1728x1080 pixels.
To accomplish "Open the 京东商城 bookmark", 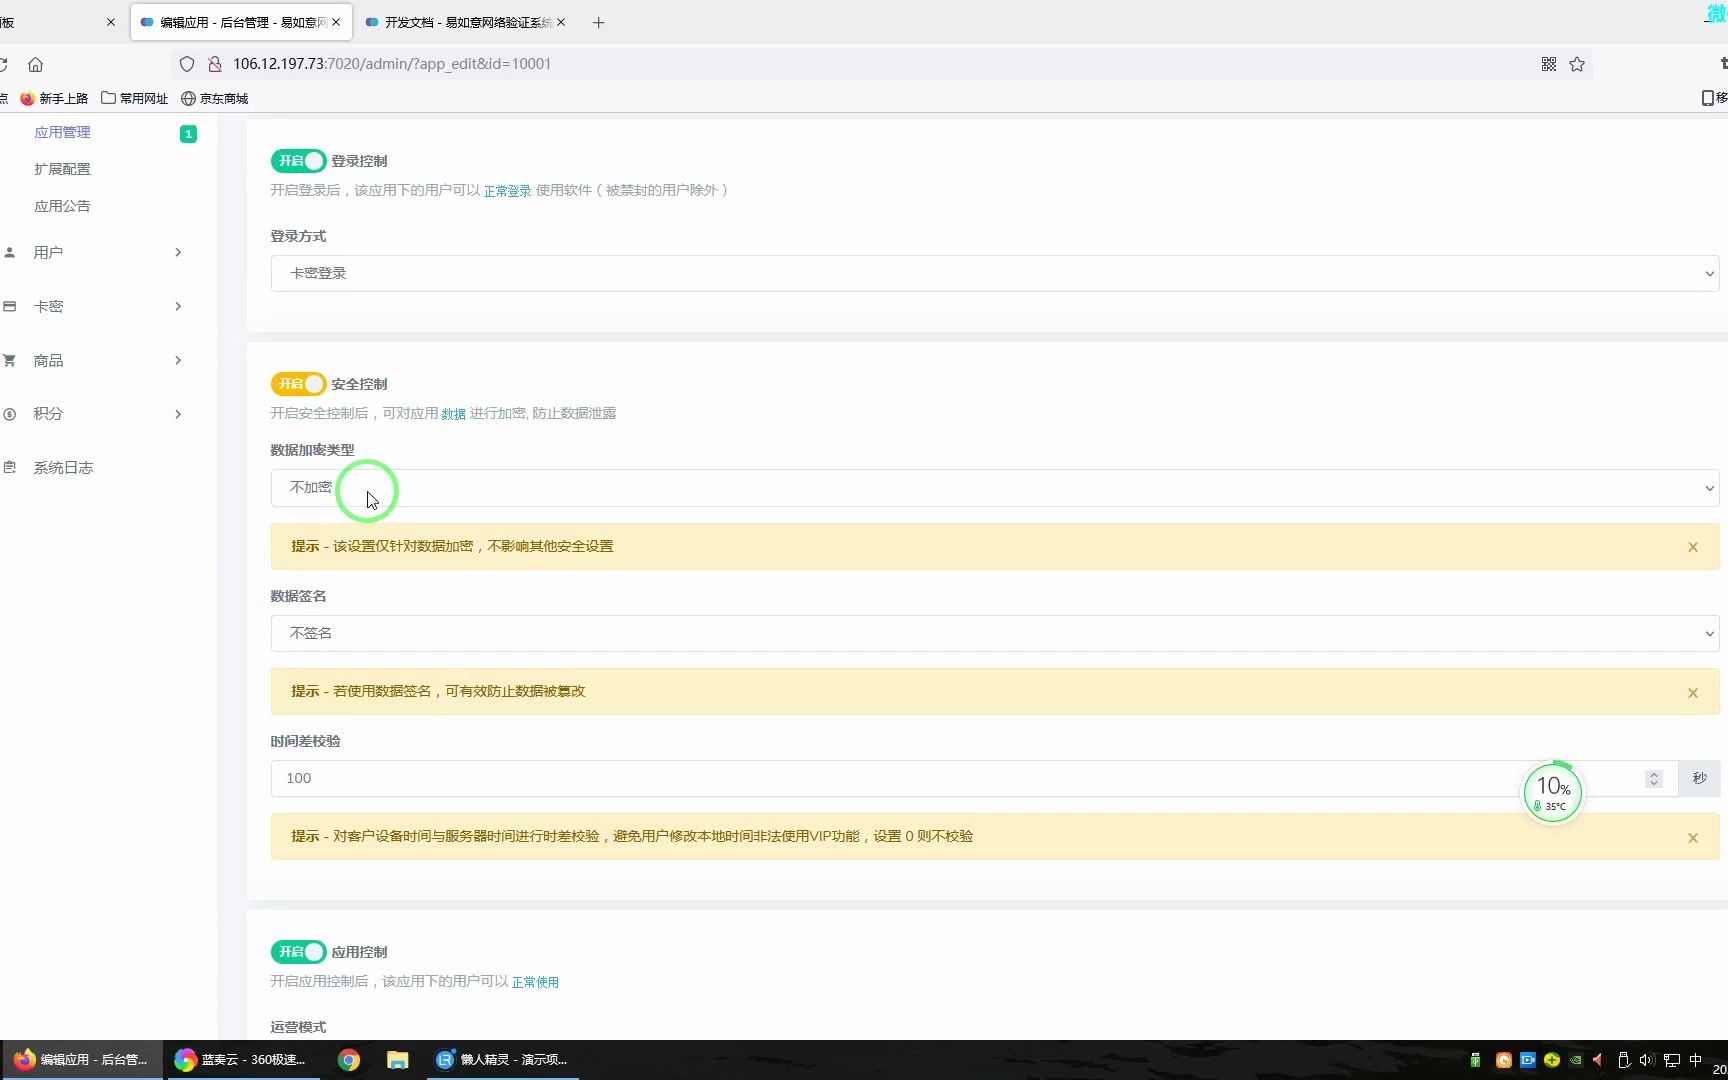I will [x=214, y=98].
